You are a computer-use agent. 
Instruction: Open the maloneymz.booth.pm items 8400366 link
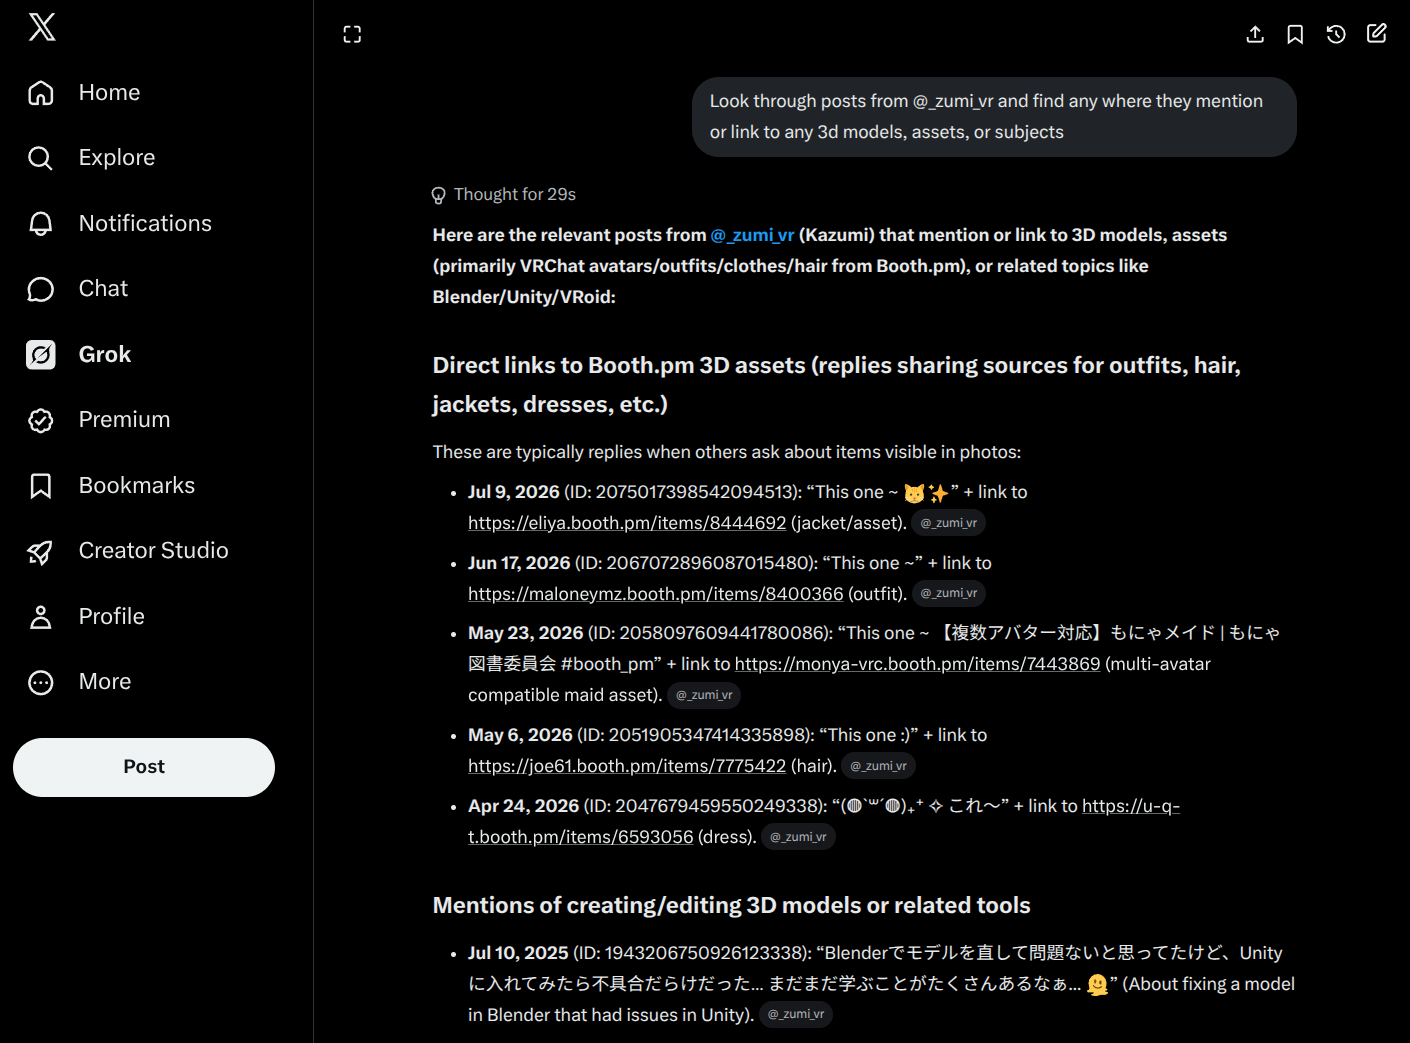[656, 594]
